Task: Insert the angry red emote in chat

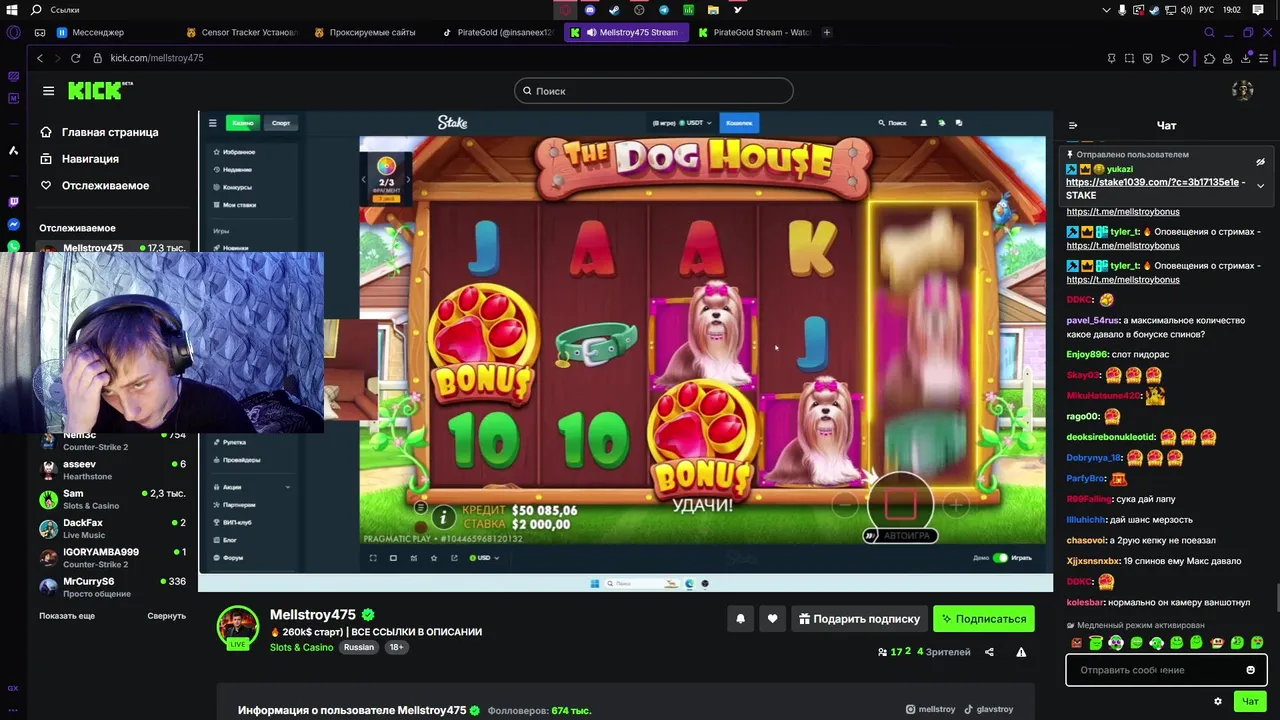Action: [x=1076, y=643]
